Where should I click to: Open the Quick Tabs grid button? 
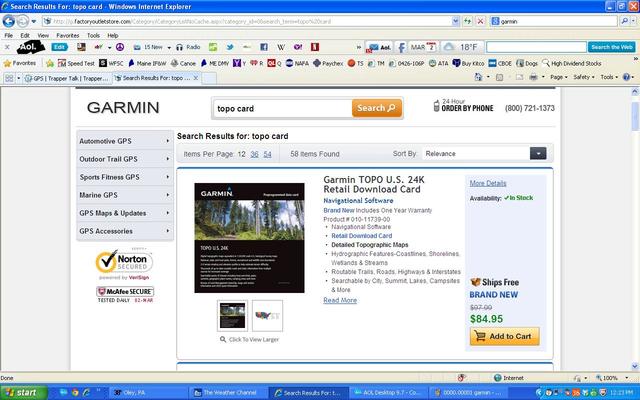pos(9,78)
